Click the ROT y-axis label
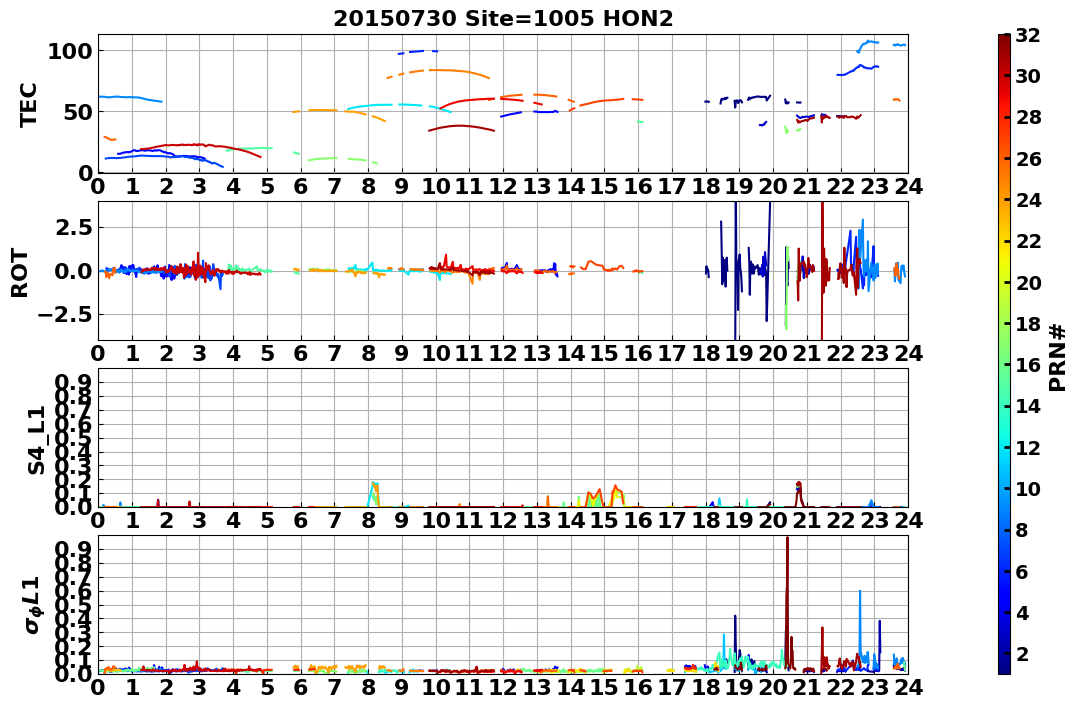 [x=20, y=273]
